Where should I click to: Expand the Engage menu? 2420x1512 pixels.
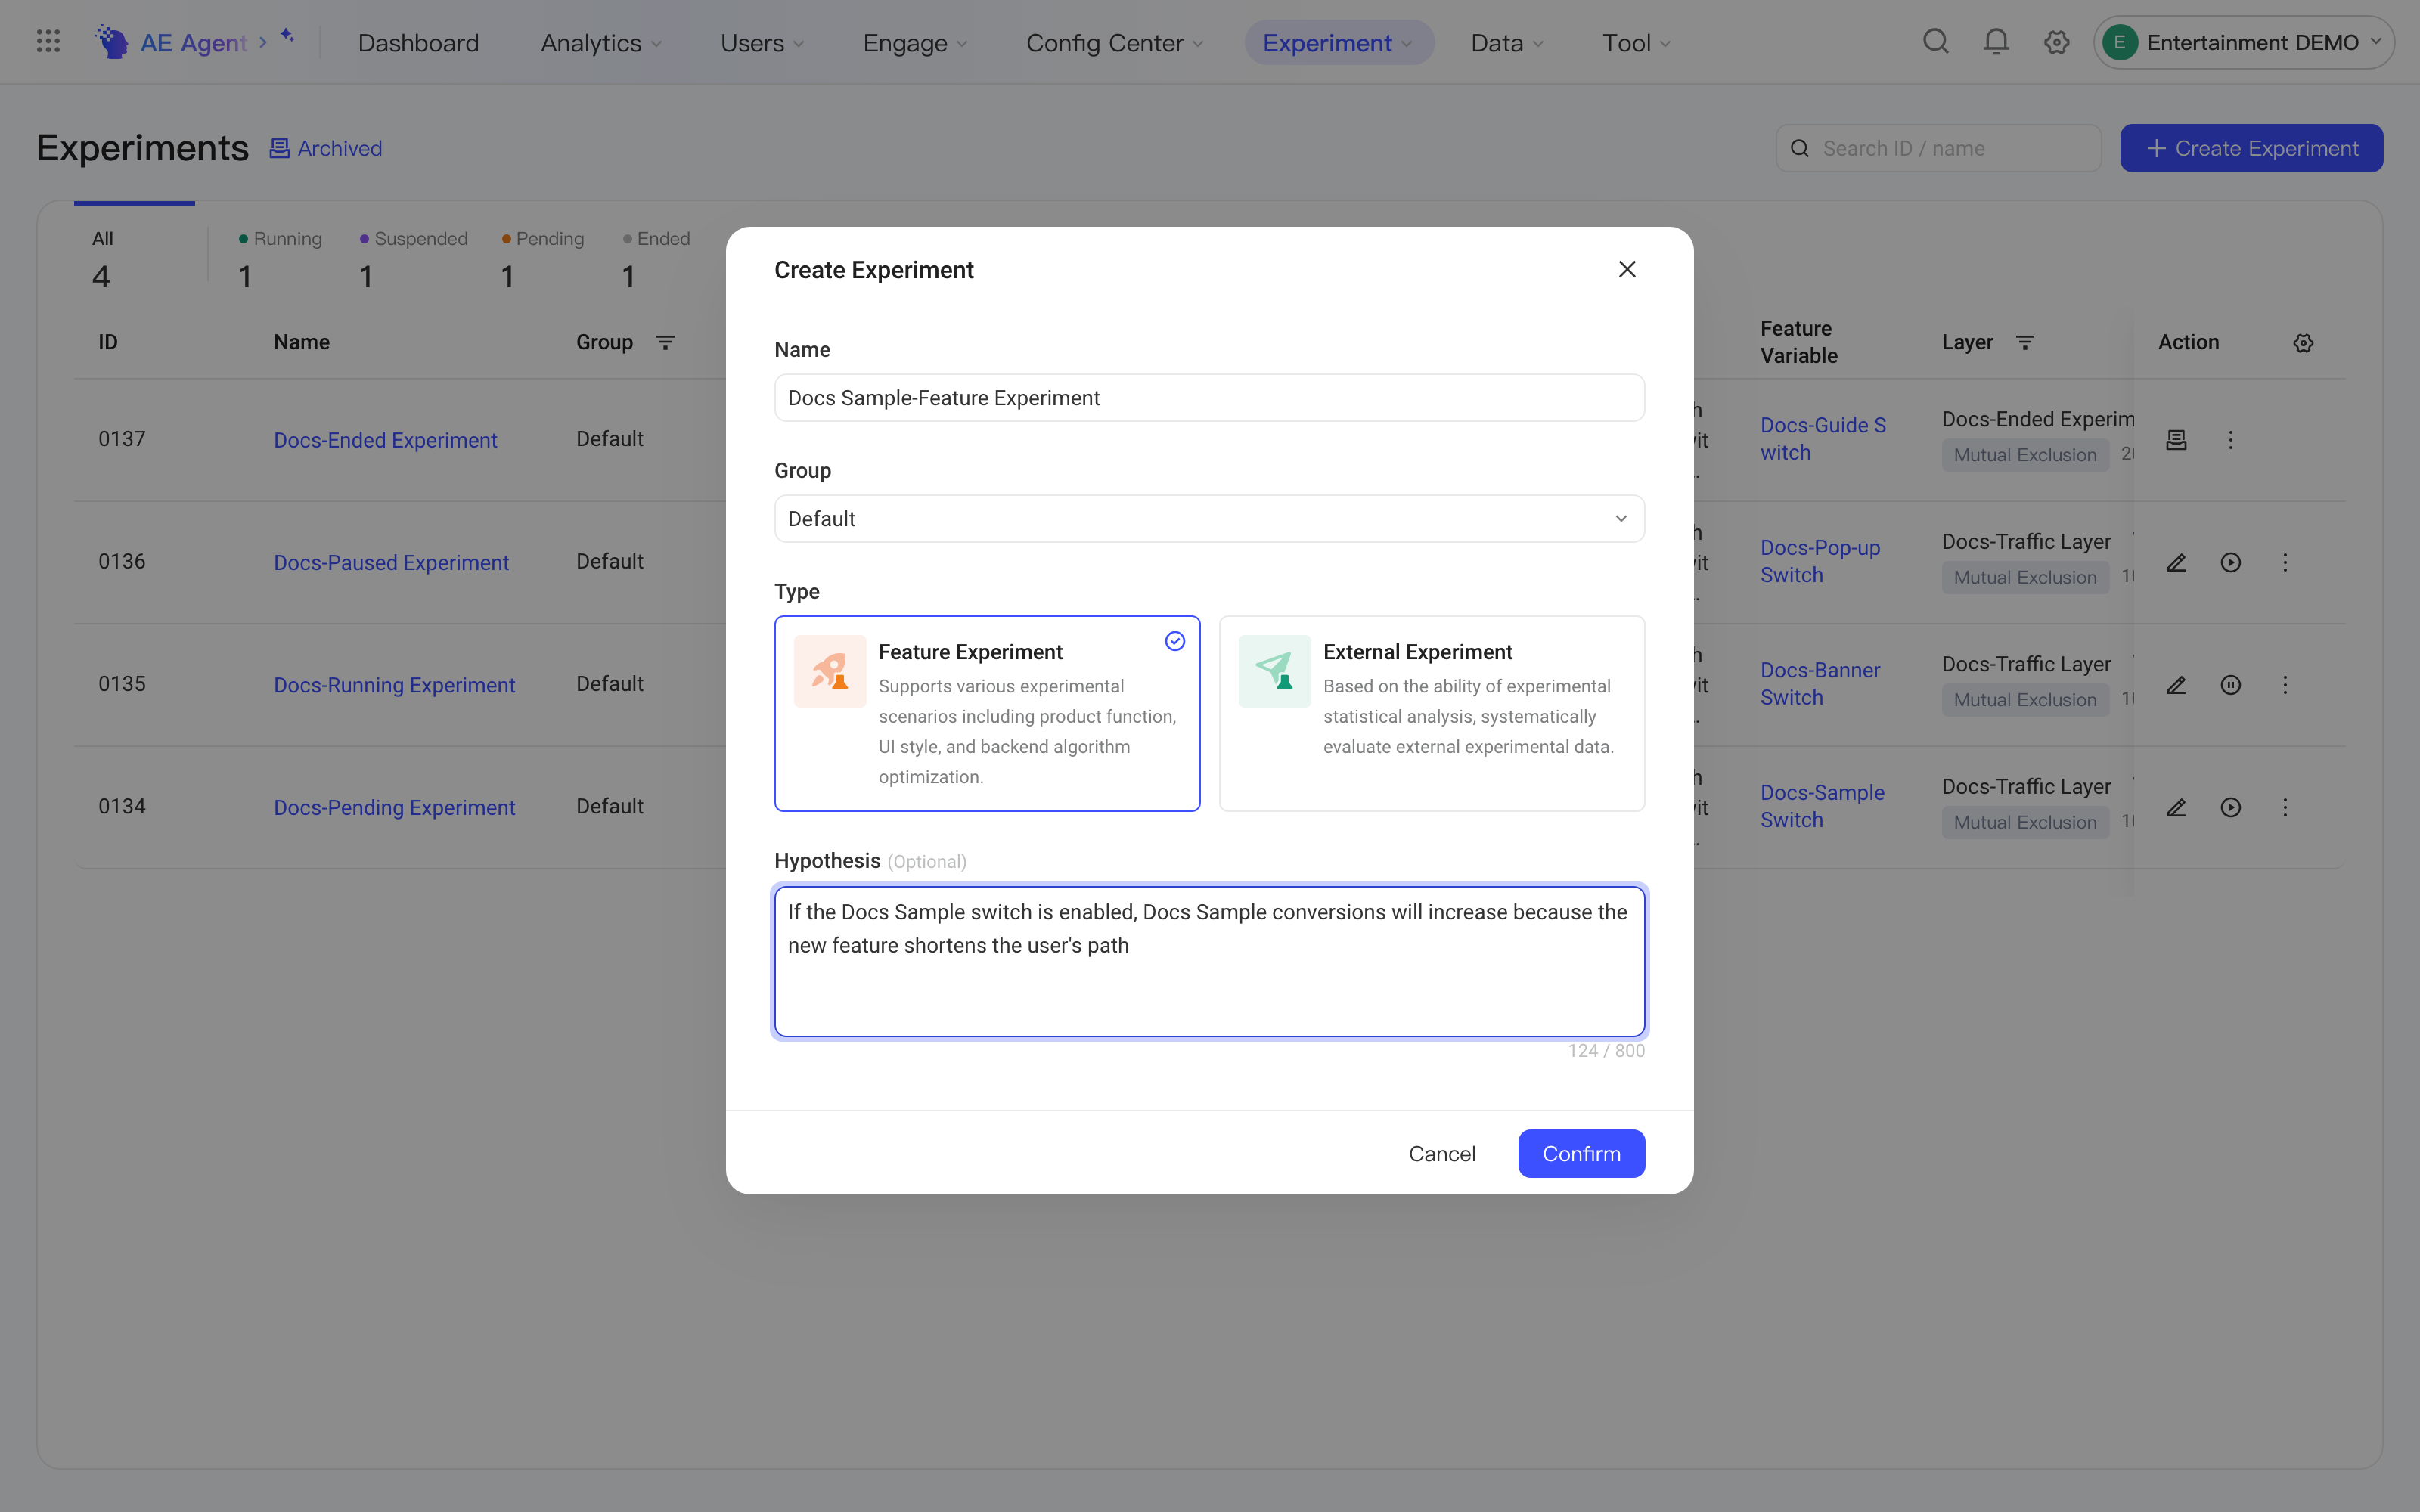point(915,43)
